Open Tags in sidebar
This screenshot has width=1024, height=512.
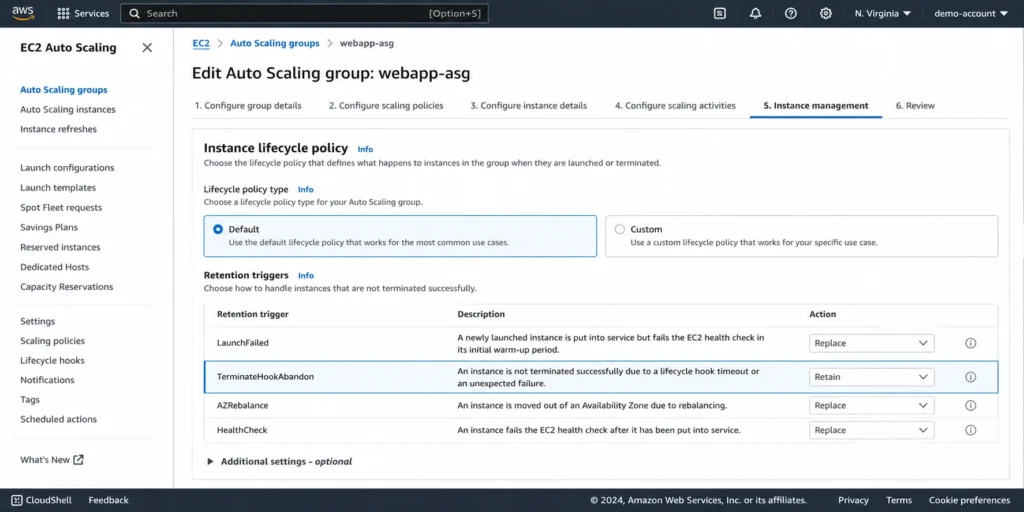[x=30, y=400]
